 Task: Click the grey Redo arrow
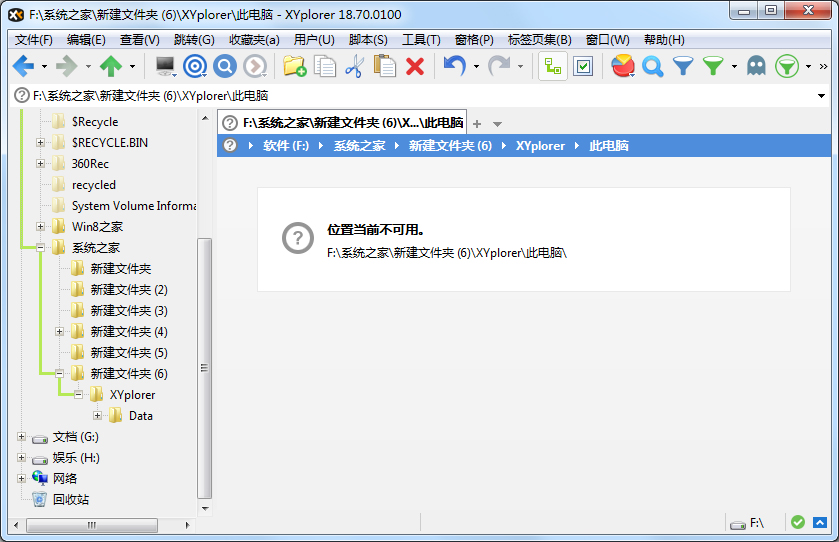coord(499,66)
